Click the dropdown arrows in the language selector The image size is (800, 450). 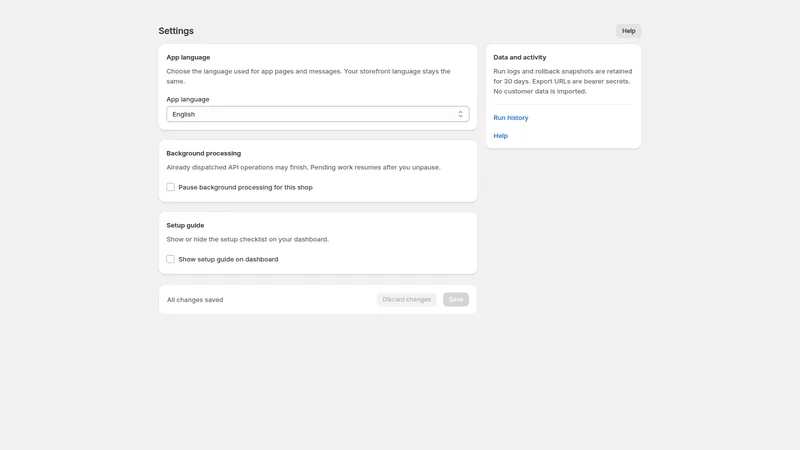pos(460,114)
